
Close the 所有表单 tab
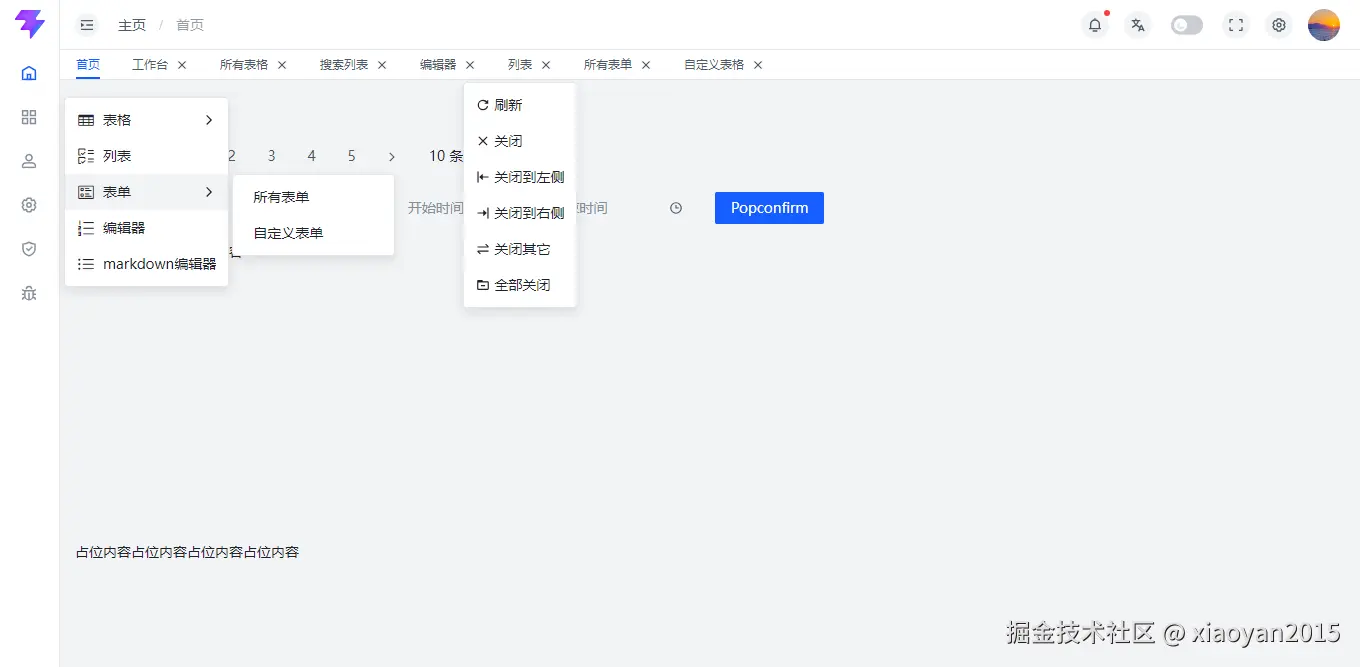click(646, 65)
